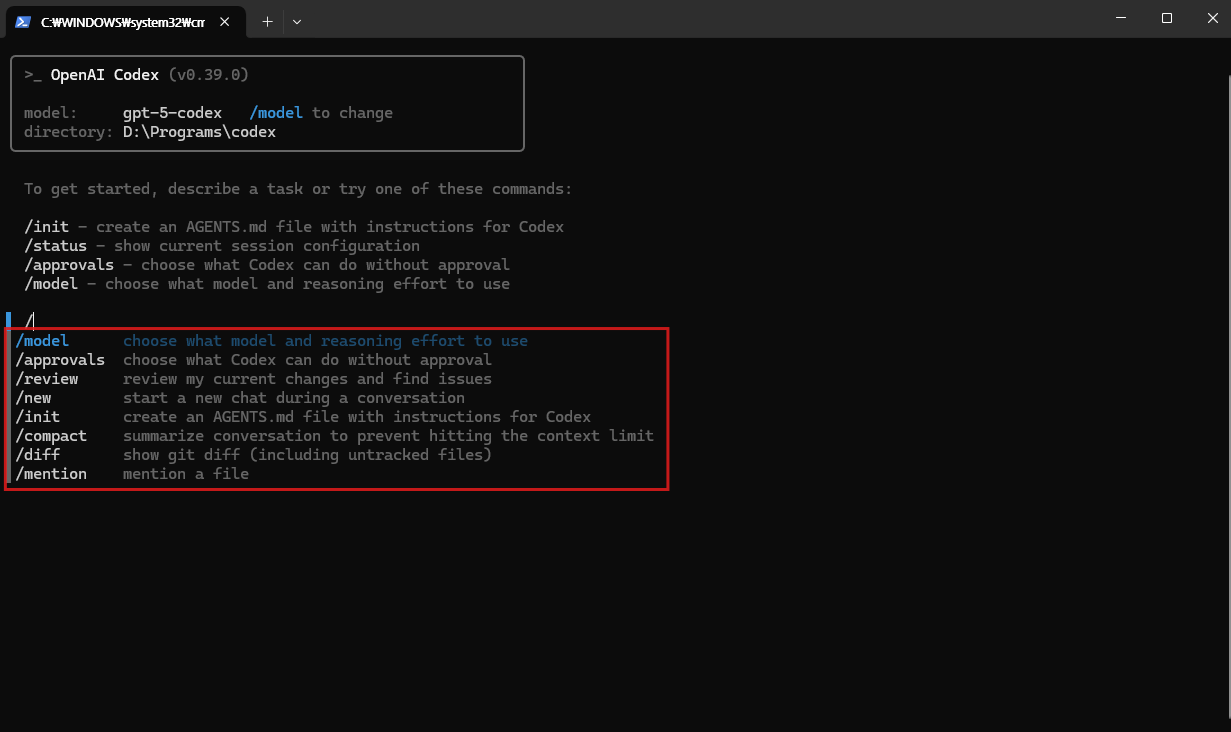Click the D:\Programs\codex directory path
Viewport: 1231px width, 732px height.
tap(198, 132)
